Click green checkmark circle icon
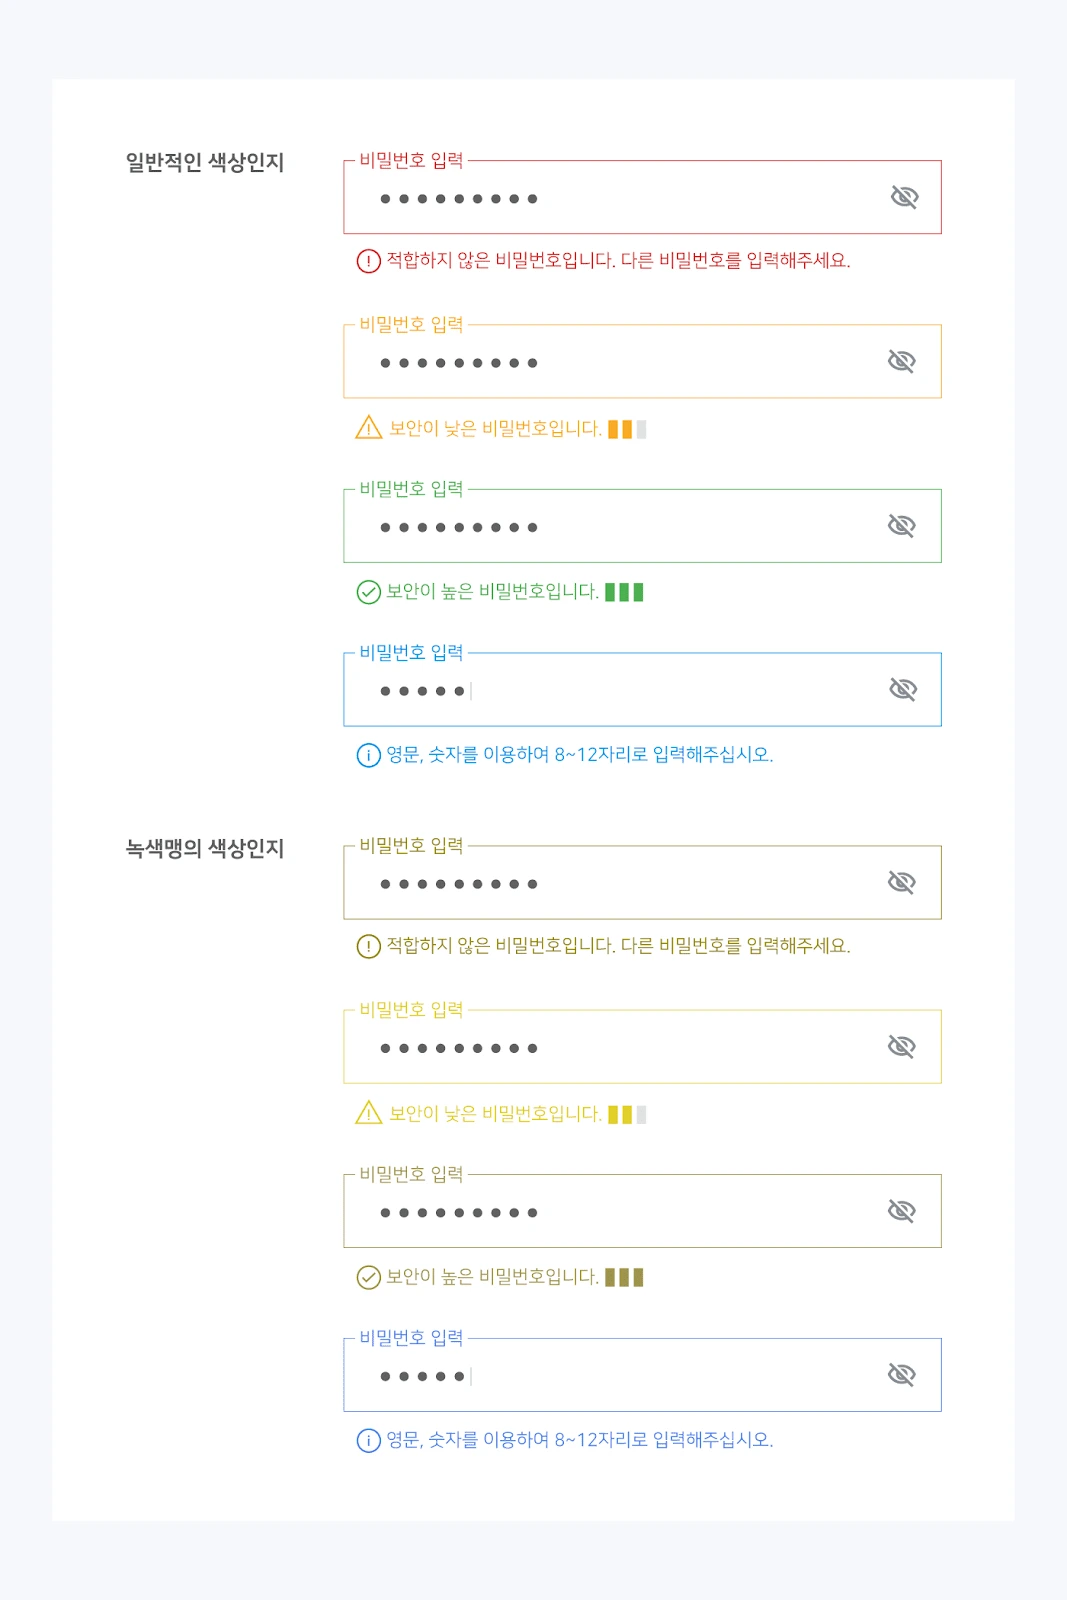This screenshot has height=1600, width=1067. pos(368,592)
